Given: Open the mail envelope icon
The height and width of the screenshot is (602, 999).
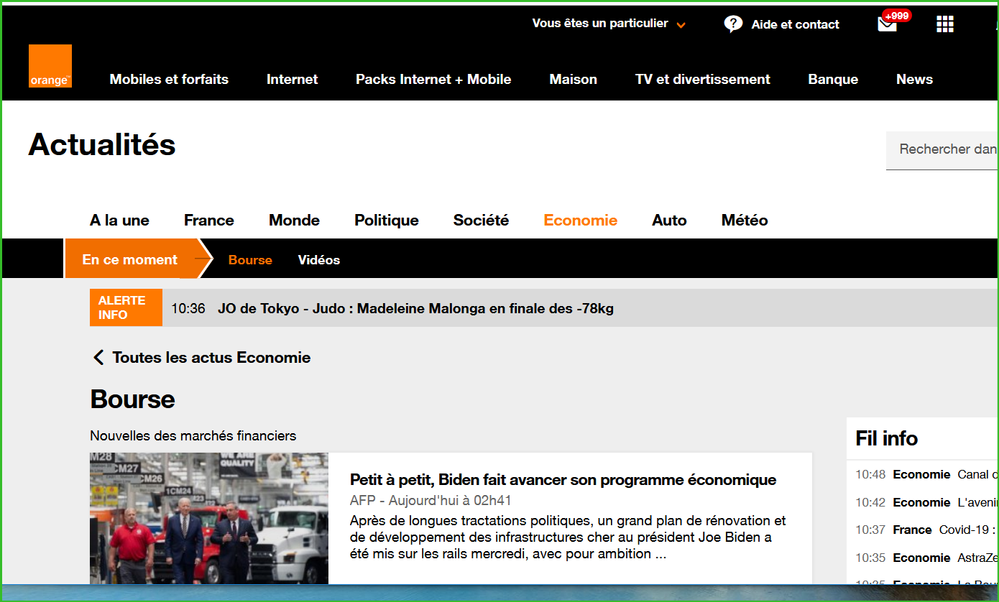Looking at the screenshot, I should pyautogui.click(x=887, y=25).
